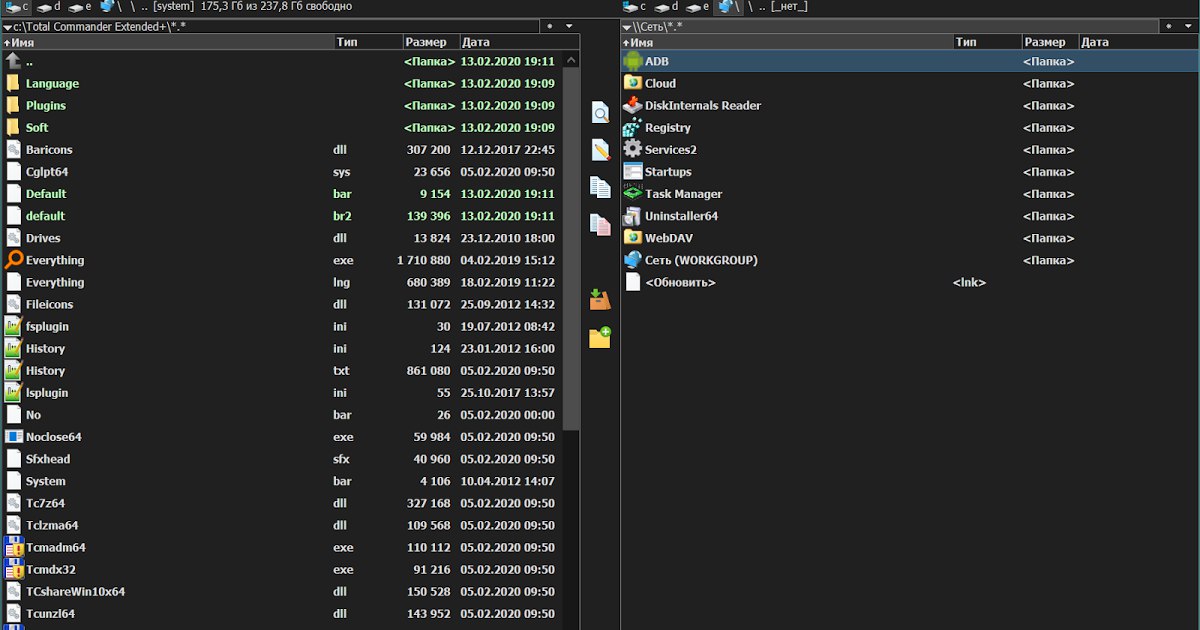This screenshot has width=1200, height=630.
Task: Select drive e in left panel
Action: coord(81,7)
